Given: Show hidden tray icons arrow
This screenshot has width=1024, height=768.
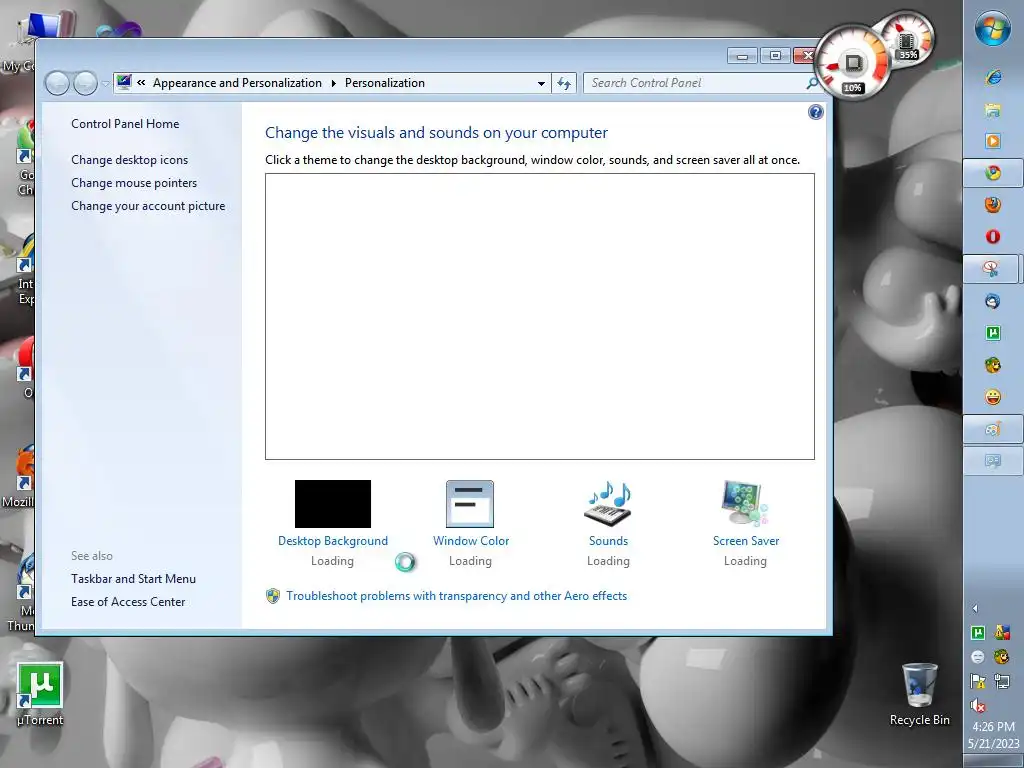Looking at the screenshot, I should tap(975, 609).
